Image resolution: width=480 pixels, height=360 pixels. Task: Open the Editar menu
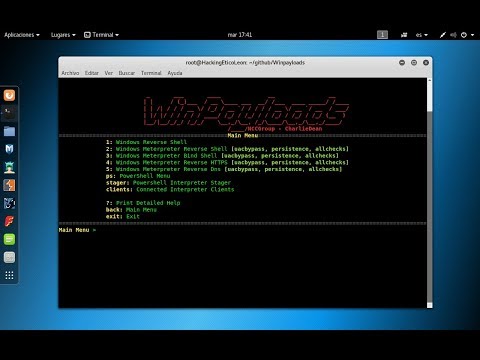[91, 73]
